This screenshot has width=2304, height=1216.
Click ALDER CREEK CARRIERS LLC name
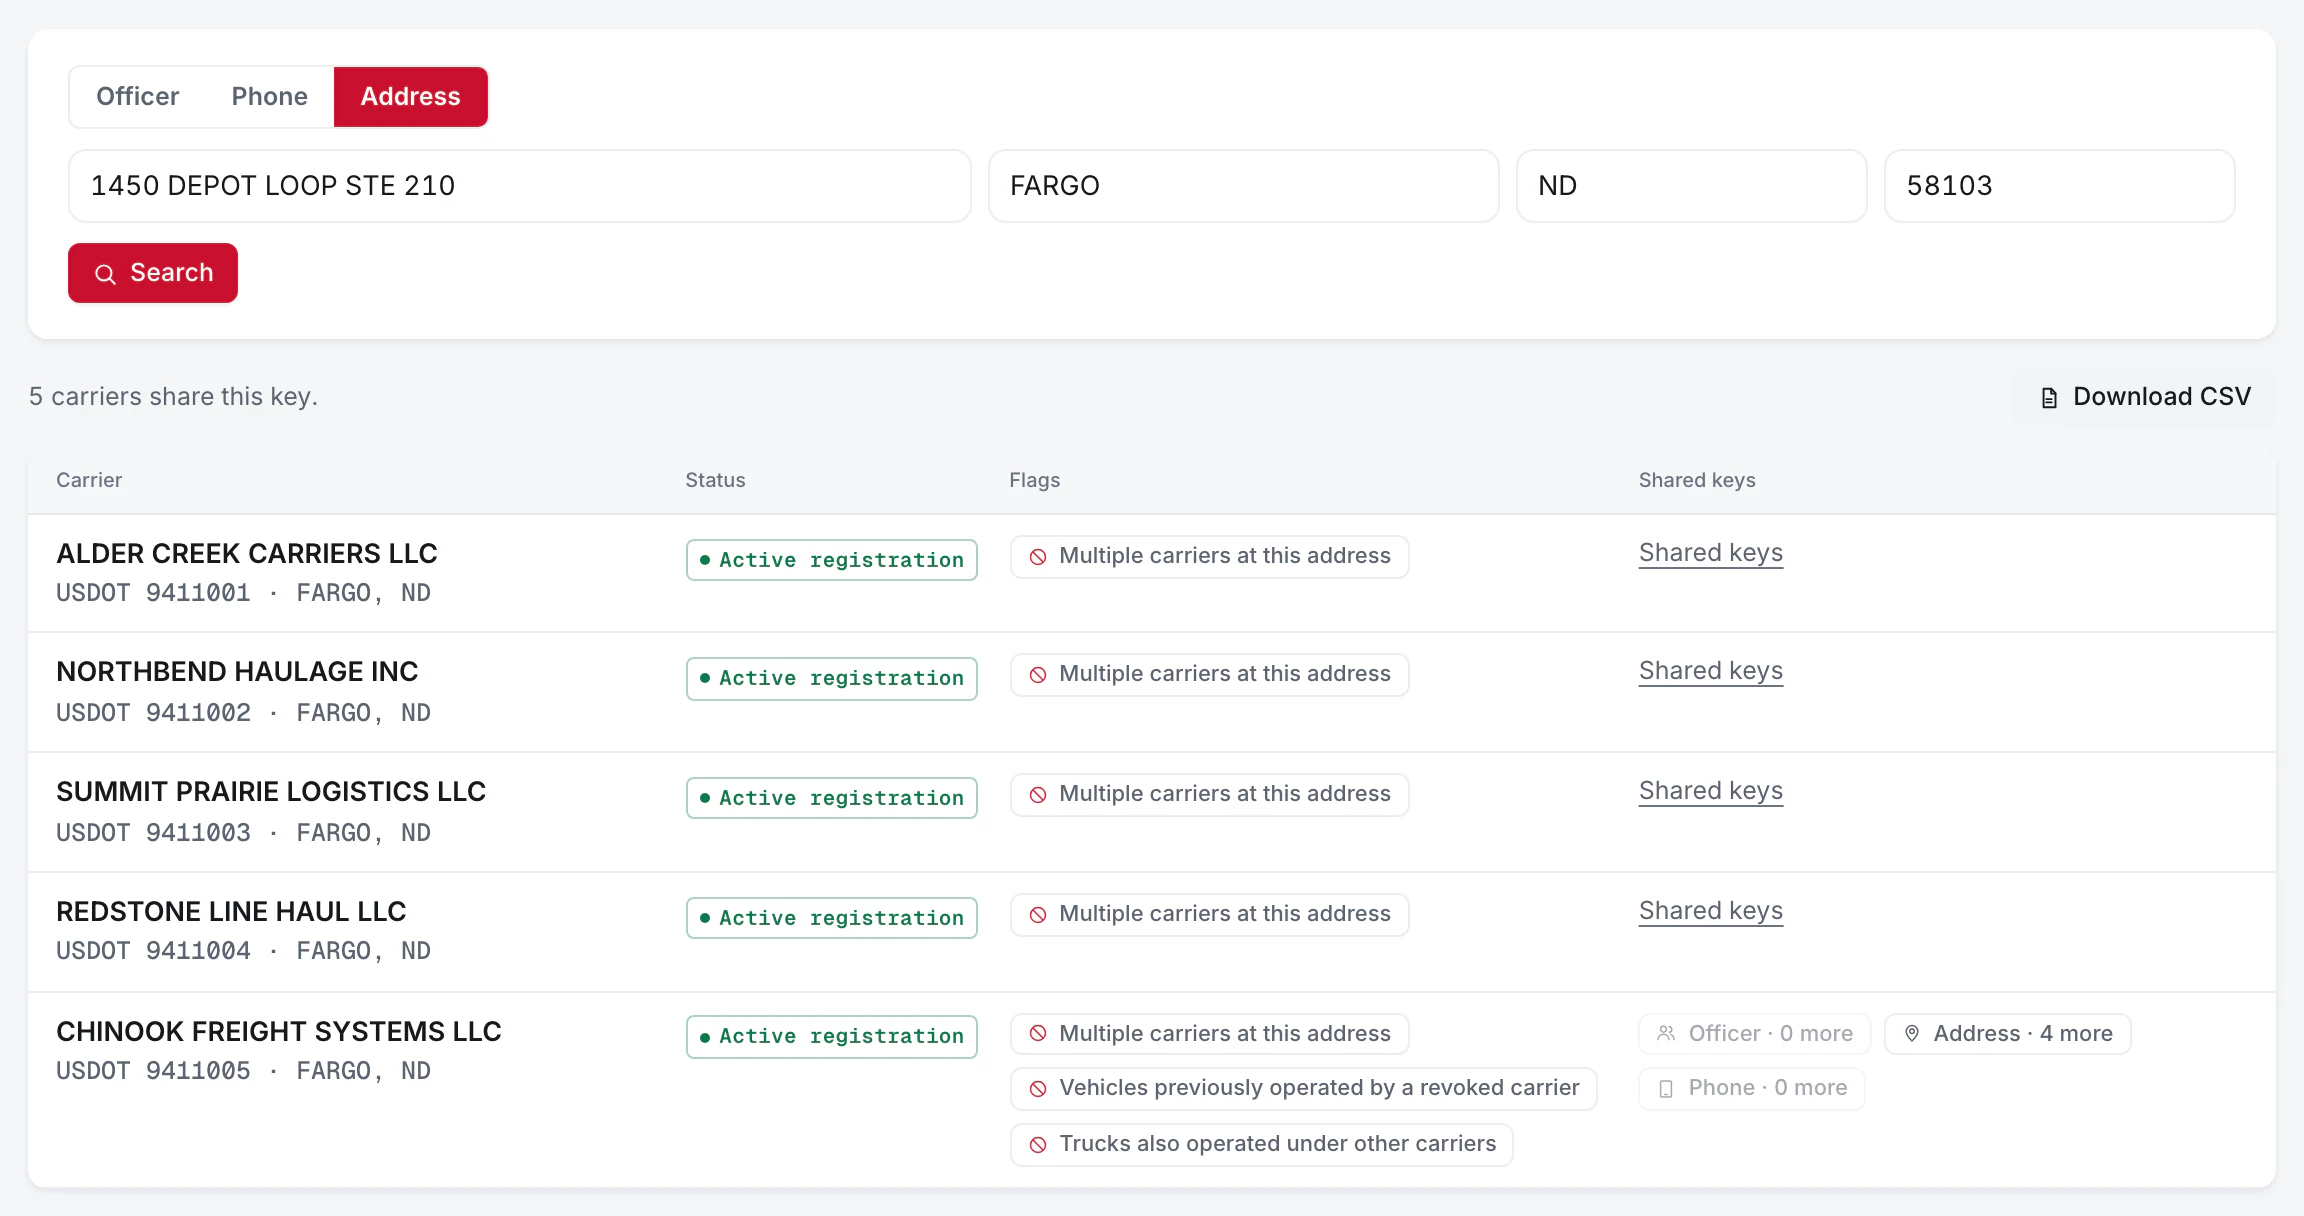coord(247,553)
